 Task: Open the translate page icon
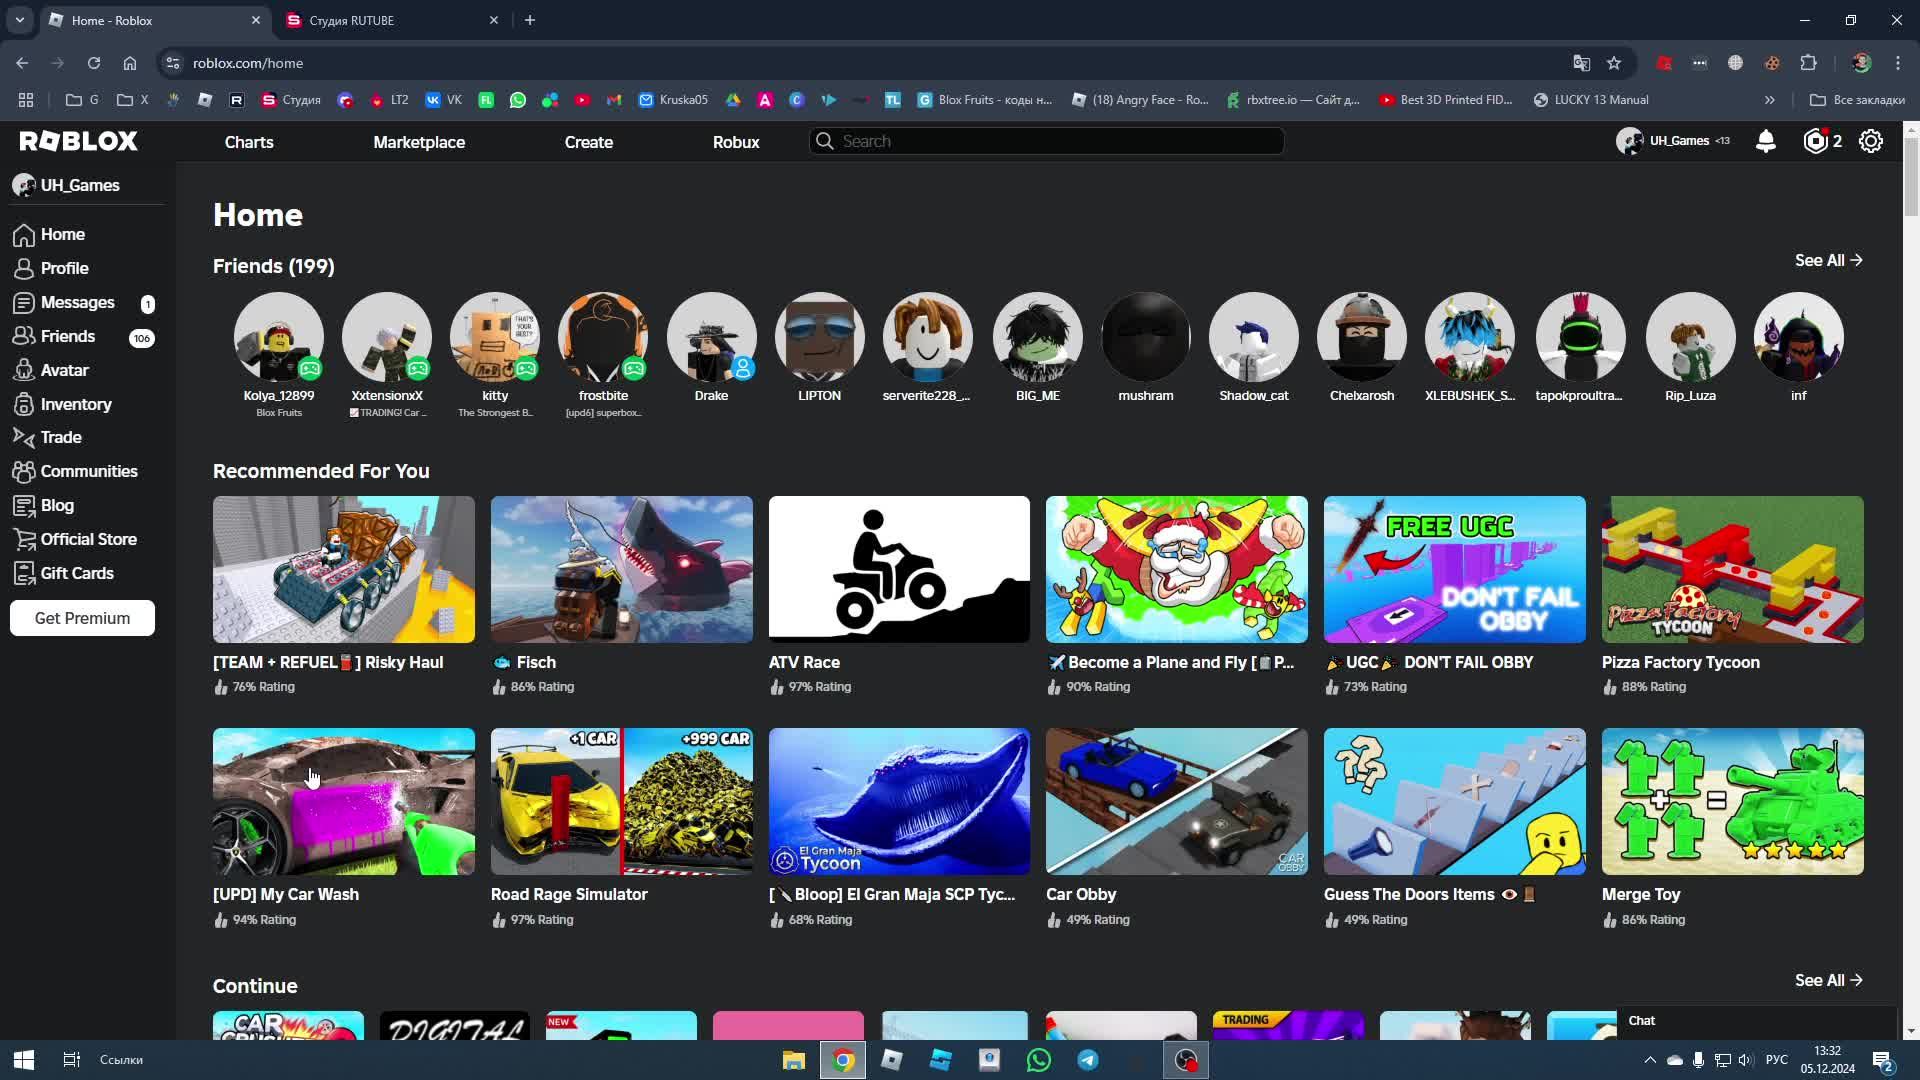1581,63
